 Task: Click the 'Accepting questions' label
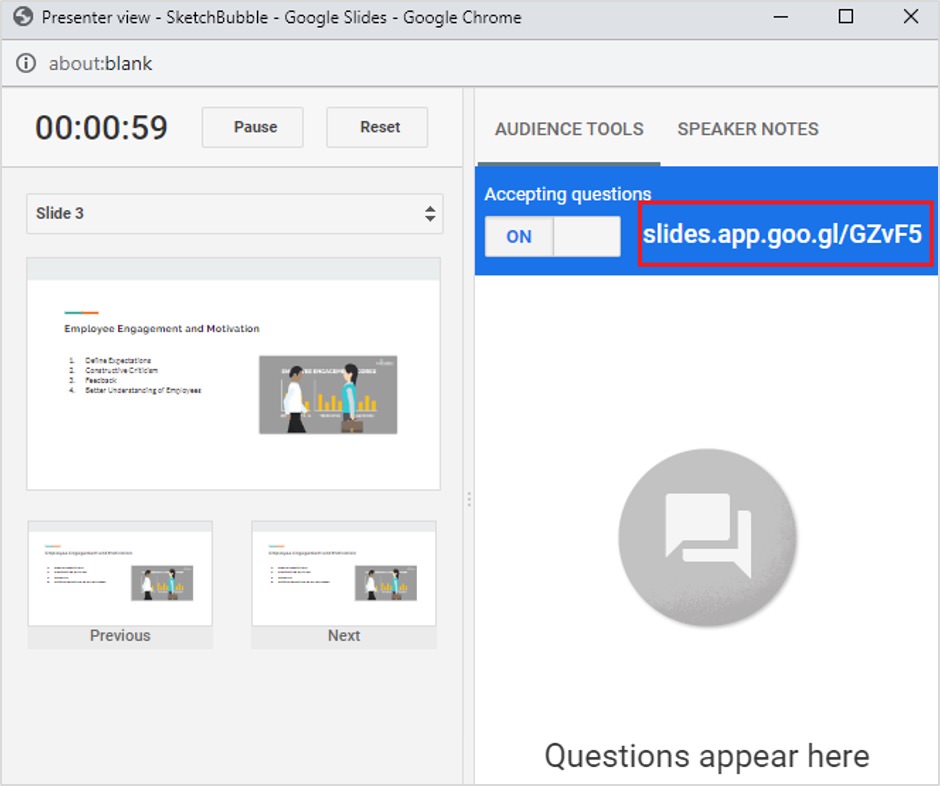[x=568, y=194]
